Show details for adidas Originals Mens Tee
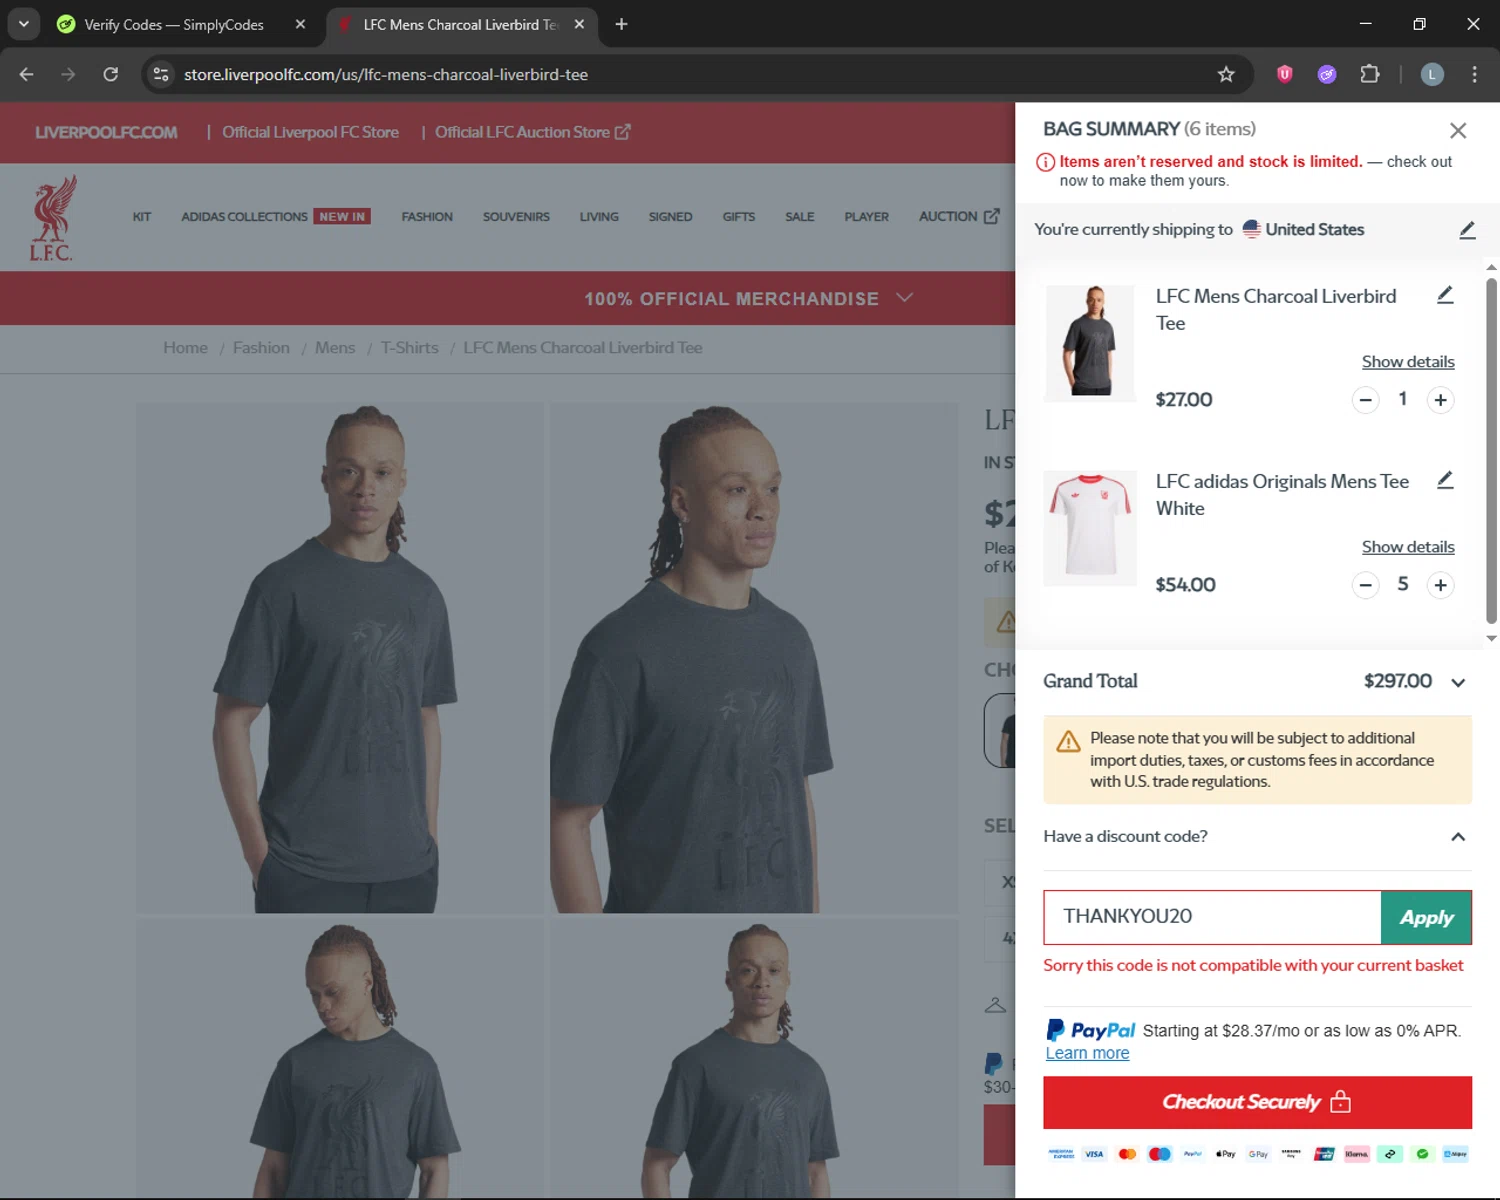The height and width of the screenshot is (1200, 1500). coord(1408,546)
